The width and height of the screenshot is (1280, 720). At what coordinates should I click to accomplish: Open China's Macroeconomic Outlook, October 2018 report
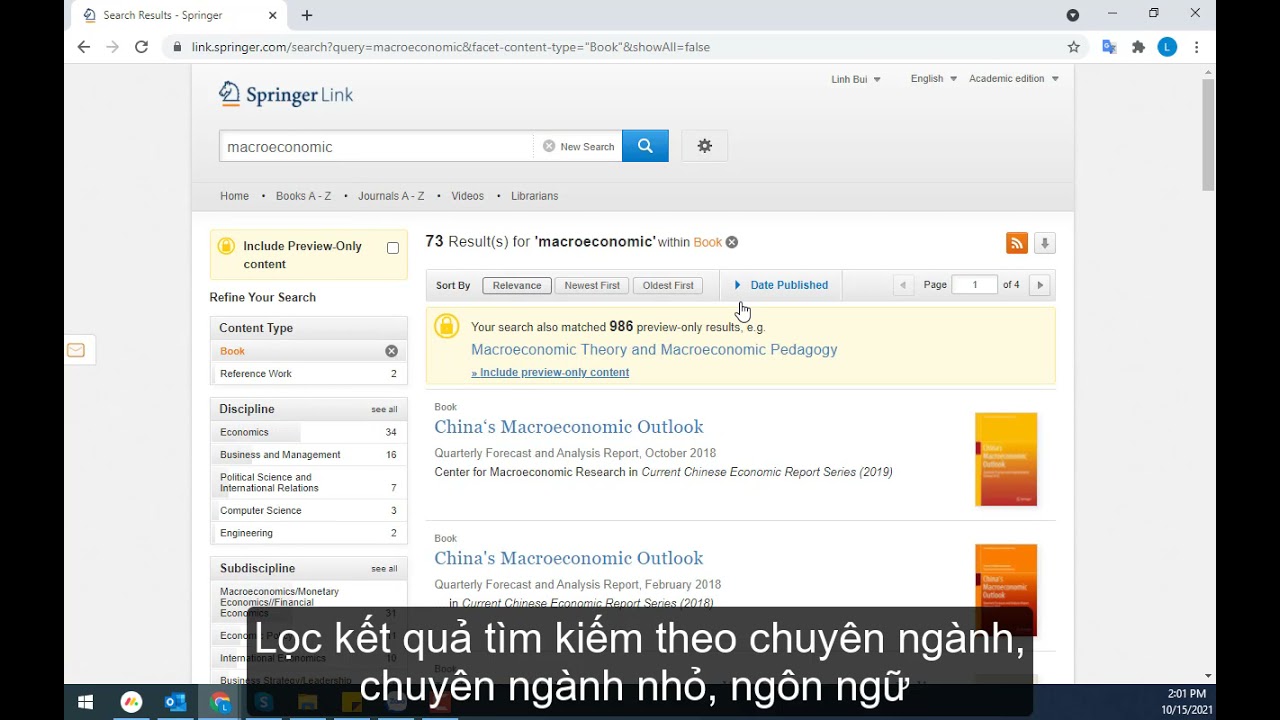[x=569, y=427]
